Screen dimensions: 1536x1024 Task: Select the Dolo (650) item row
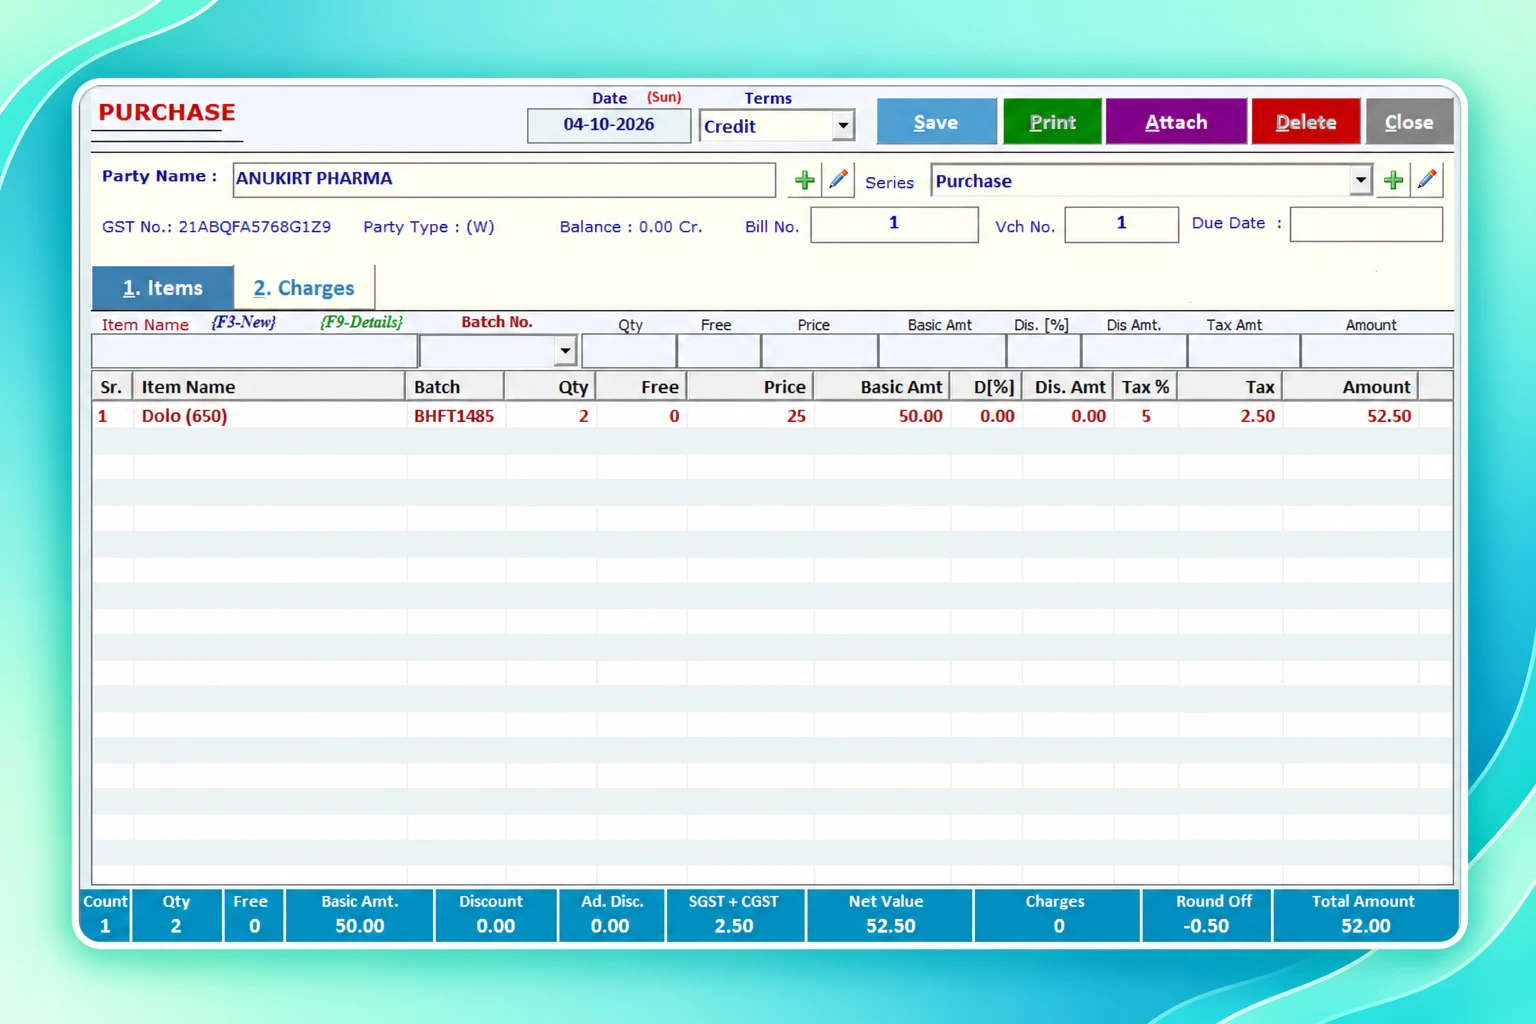pyautogui.click(x=772, y=416)
